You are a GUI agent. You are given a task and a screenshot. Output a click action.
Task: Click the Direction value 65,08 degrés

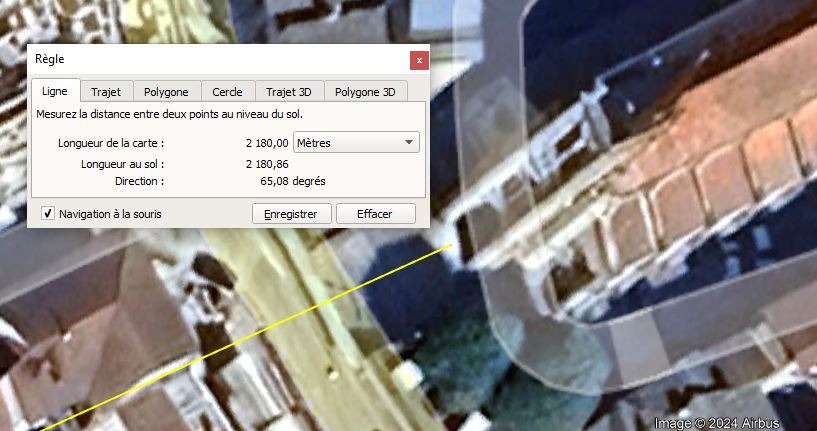point(293,181)
